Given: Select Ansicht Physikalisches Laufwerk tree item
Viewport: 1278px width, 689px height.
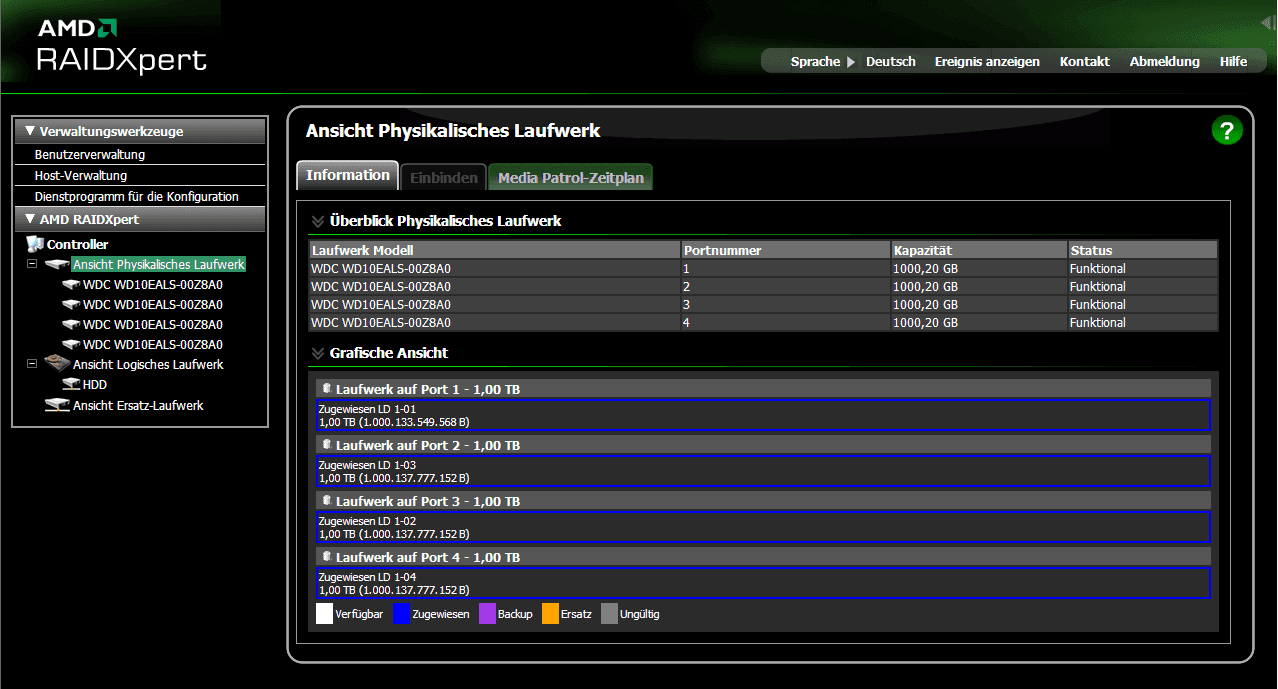Looking at the screenshot, I should pyautogui.click(x=158, y=265).
